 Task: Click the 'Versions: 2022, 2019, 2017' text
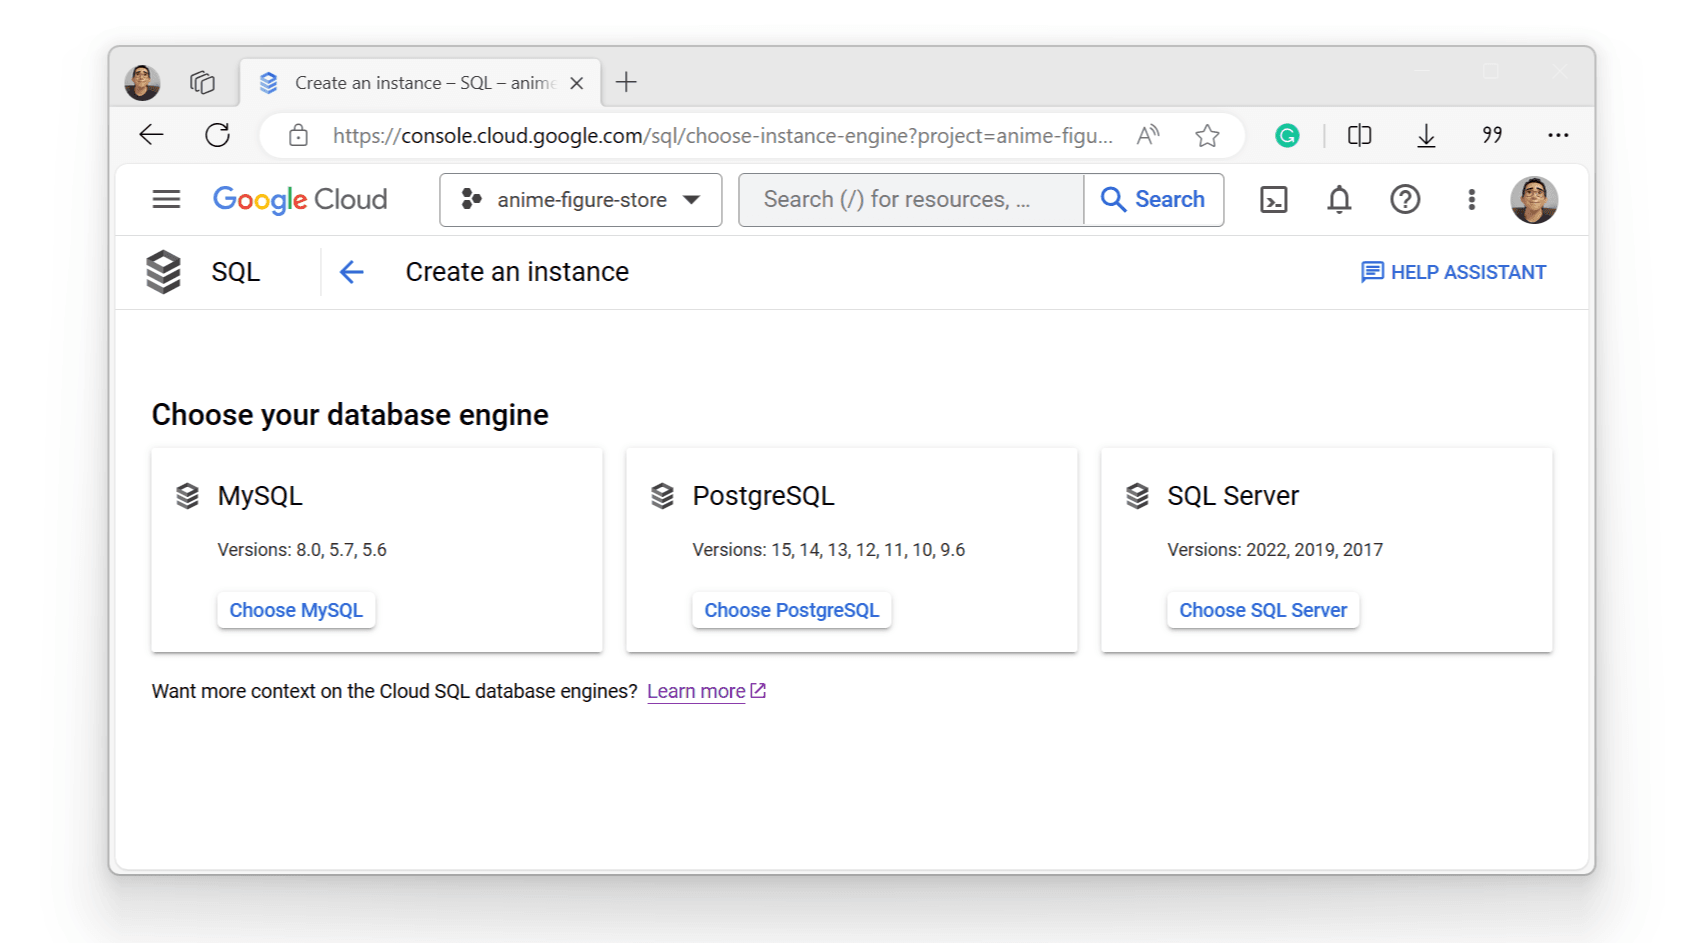[x=1275, y=550]
